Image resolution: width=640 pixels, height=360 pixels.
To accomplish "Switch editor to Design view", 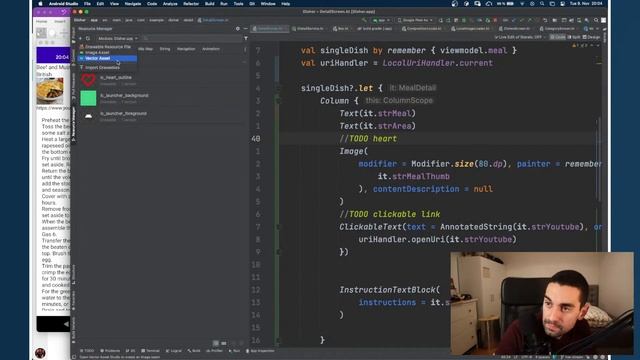I will (x=591, y=37).
